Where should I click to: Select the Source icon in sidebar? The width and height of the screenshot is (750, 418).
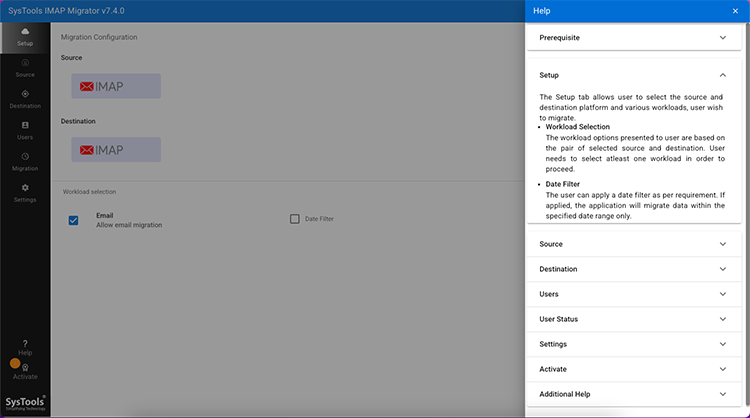tap(25, 63)
